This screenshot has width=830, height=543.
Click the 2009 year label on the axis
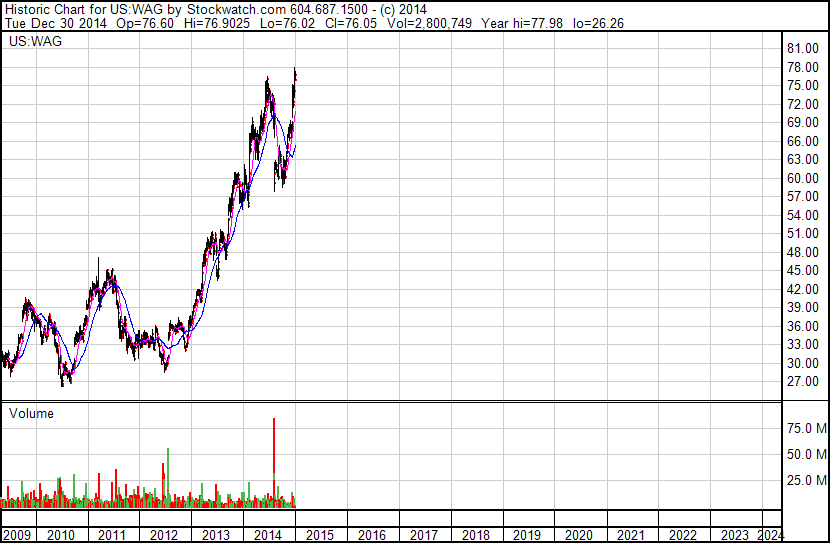click(17, 535)
